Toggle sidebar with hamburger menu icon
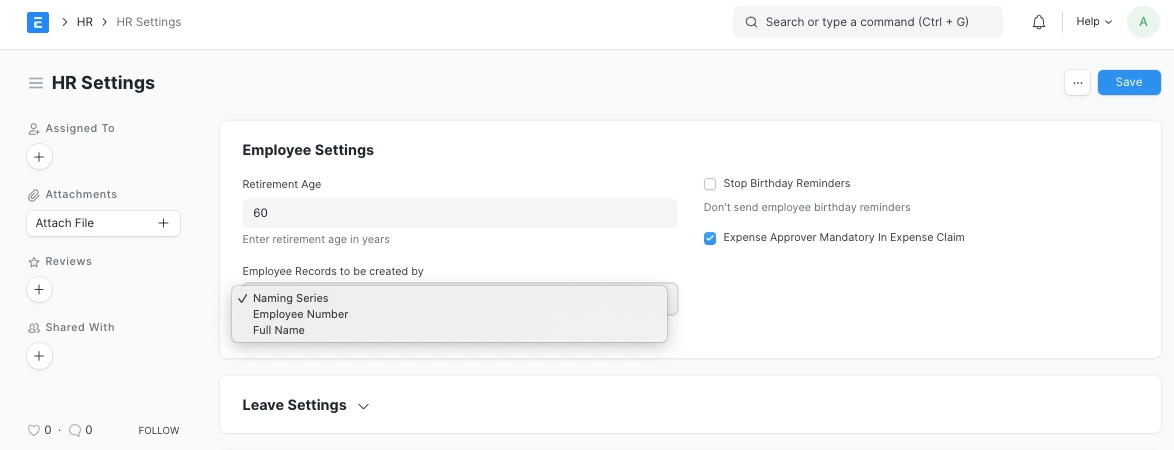The height and width of the screenshot is (450, 1174). [36, 83]
